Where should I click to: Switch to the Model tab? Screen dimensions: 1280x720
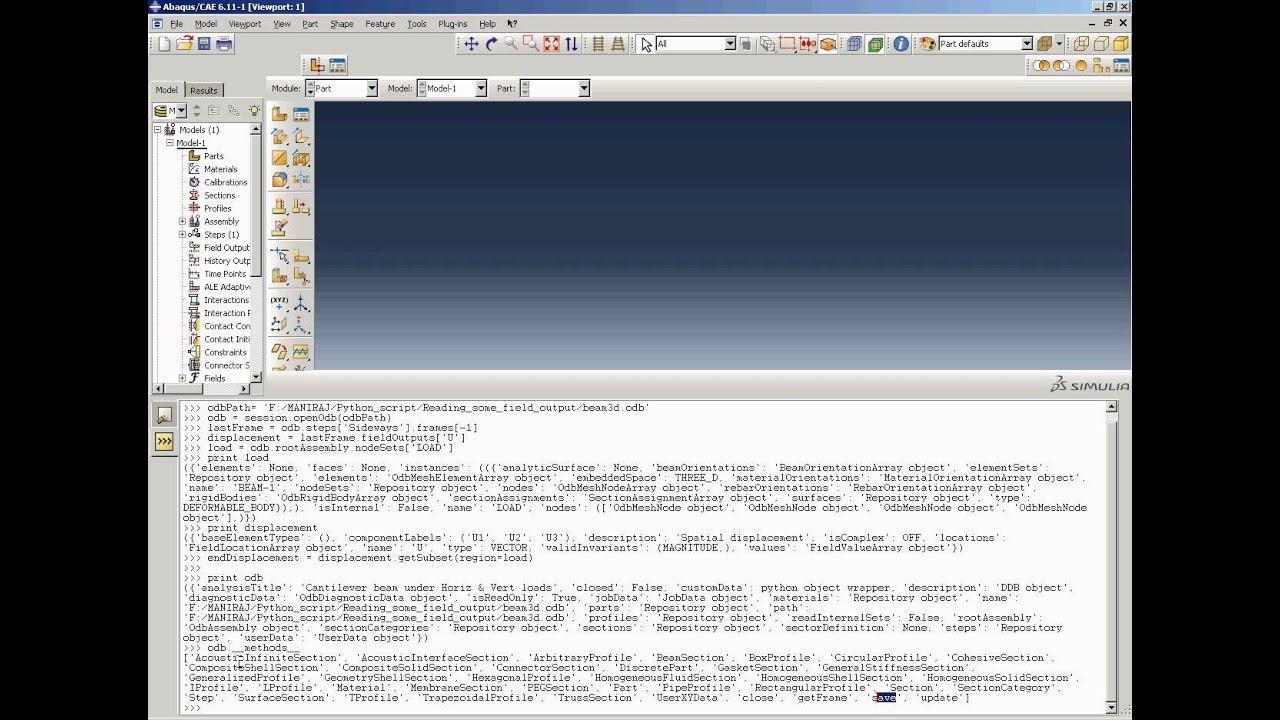tap(166, 90)
